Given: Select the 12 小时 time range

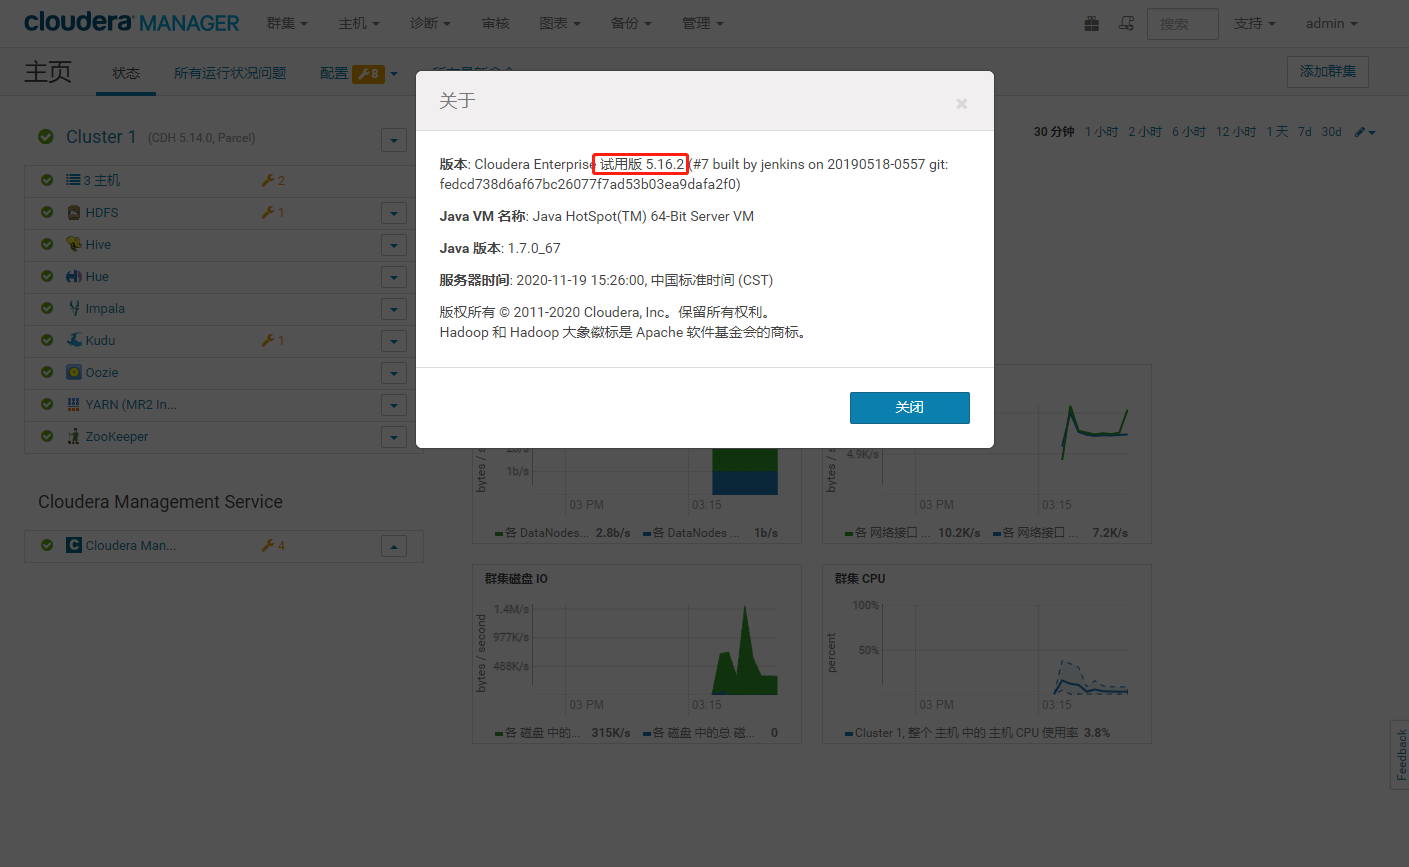Looking at the screenshot, I should (x=1236, y=132).
